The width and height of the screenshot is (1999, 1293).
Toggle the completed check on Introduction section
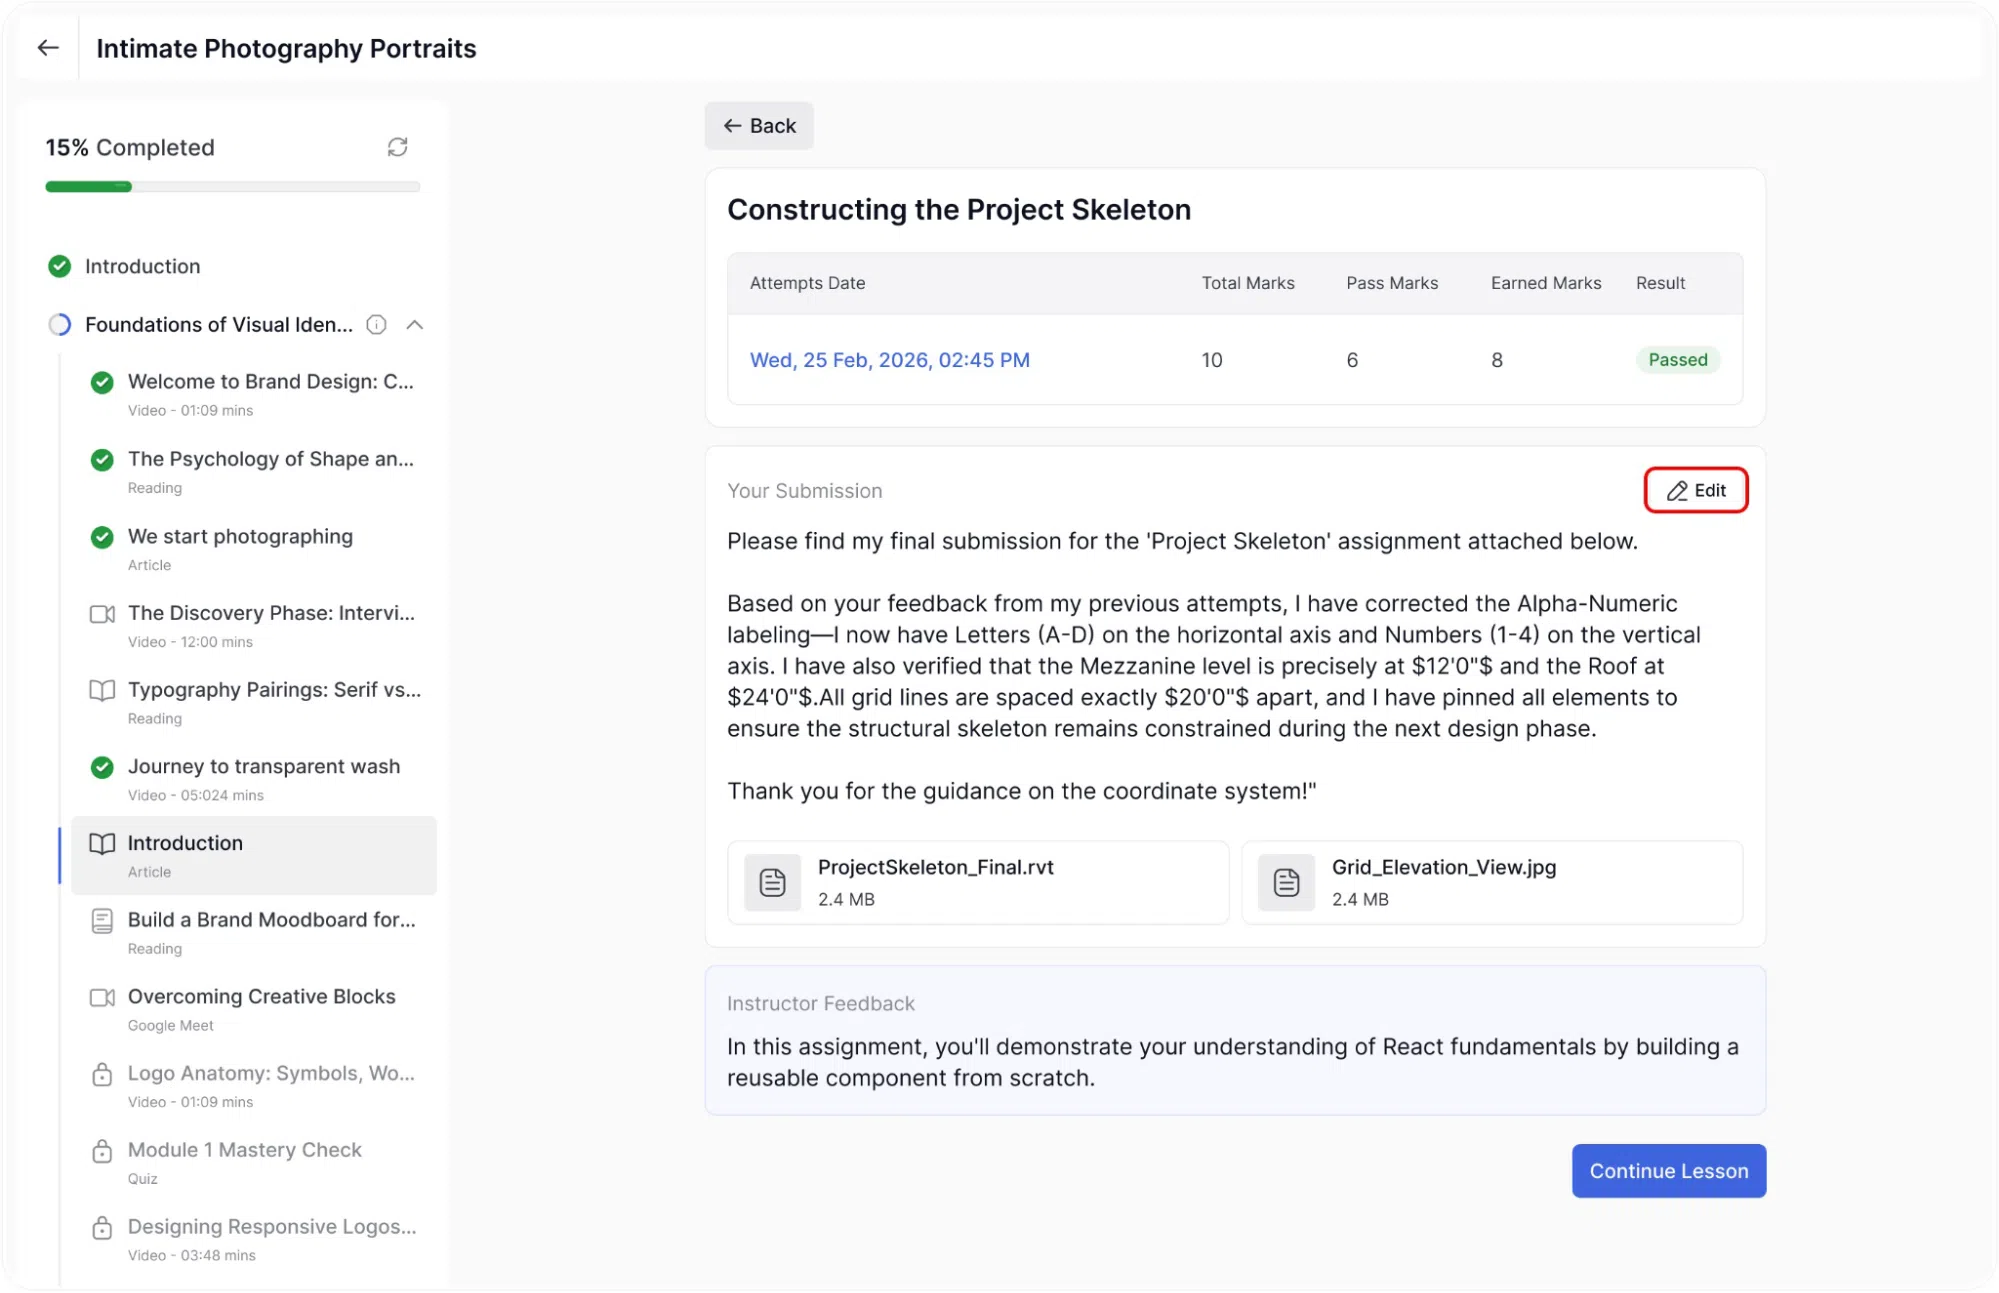60,266
